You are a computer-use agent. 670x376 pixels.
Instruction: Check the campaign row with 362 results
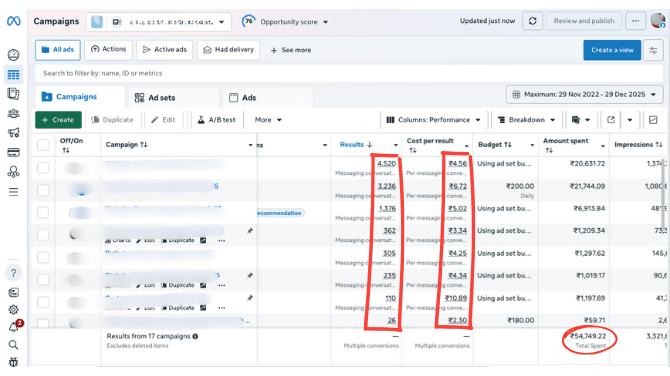pos(43,235)
